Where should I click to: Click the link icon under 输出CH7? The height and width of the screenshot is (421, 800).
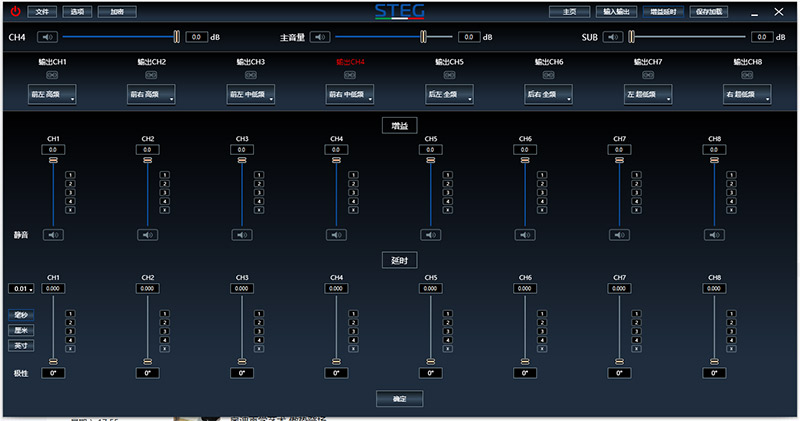(x=648, y=75)
